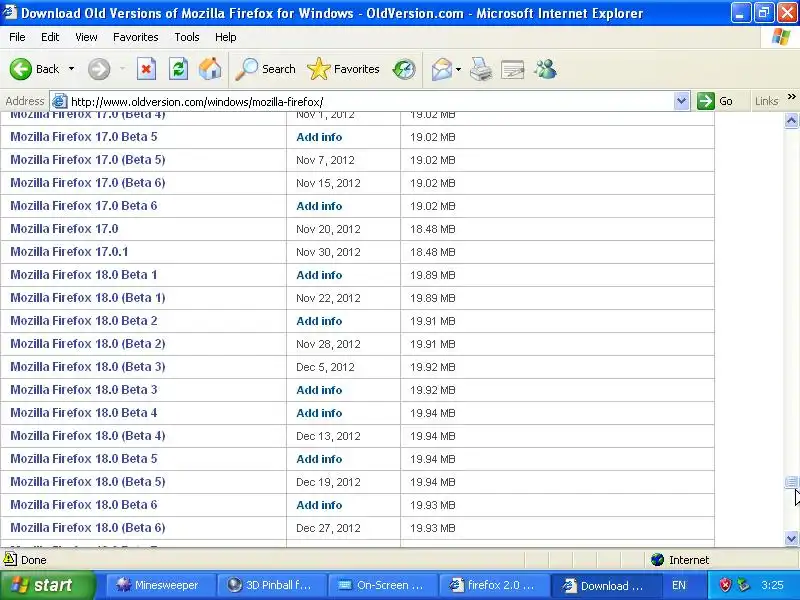The width and height of the screenshot is (800, 600).
Task: Click the Refresh page icon
Action: pyautogui.click(x=178, y=69)
